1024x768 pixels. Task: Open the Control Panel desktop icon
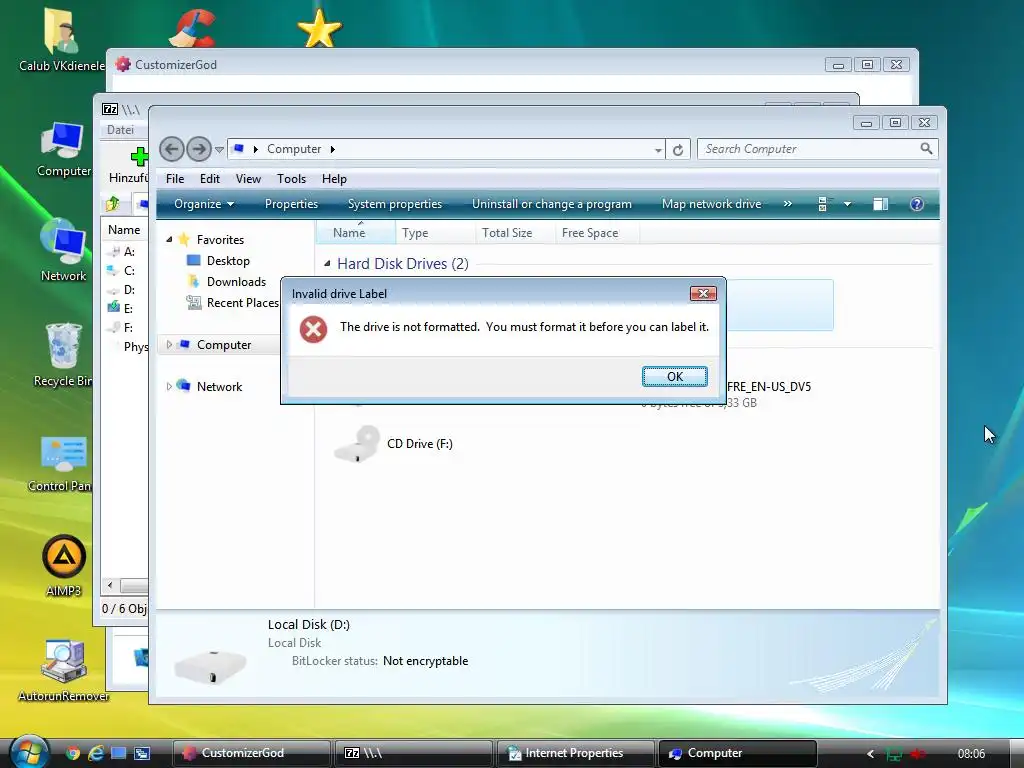pos(60,463)
